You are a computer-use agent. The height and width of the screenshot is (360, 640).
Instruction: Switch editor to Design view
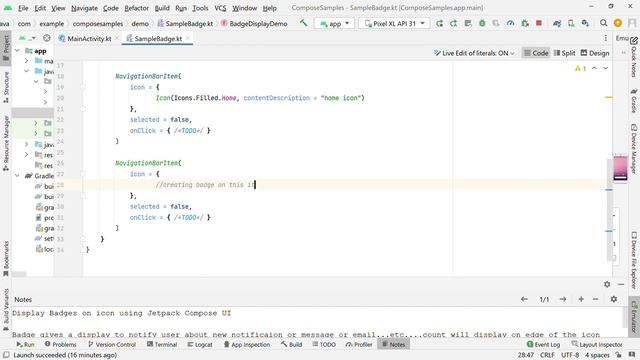click(595, 53)
